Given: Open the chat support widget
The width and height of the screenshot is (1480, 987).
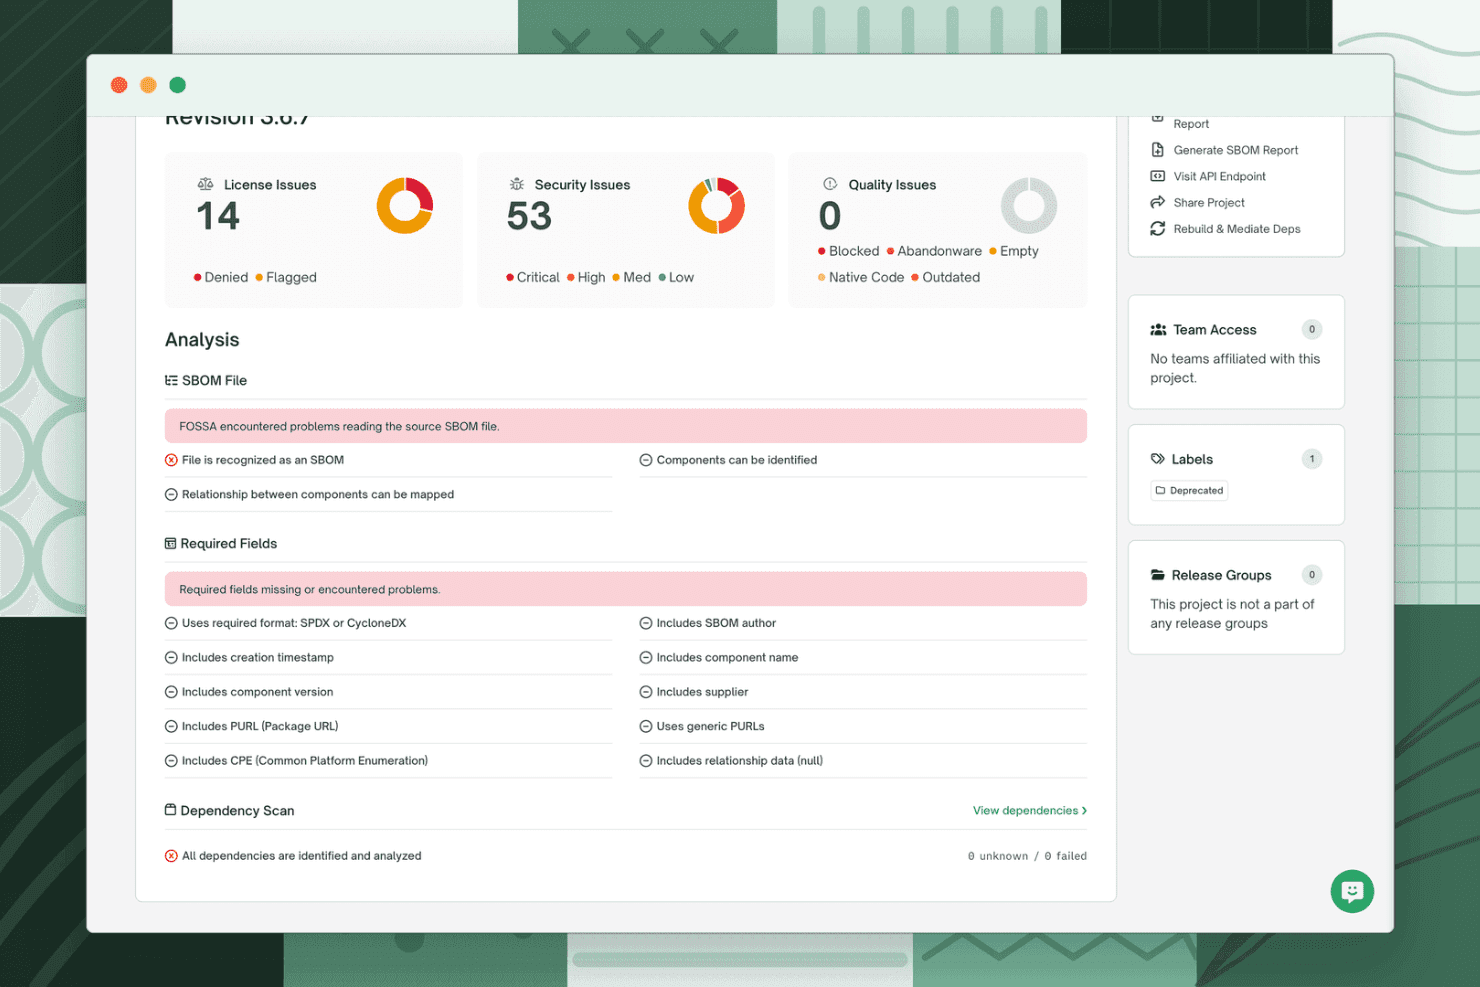Looking at the screenshot, I should coord(1352,891).
